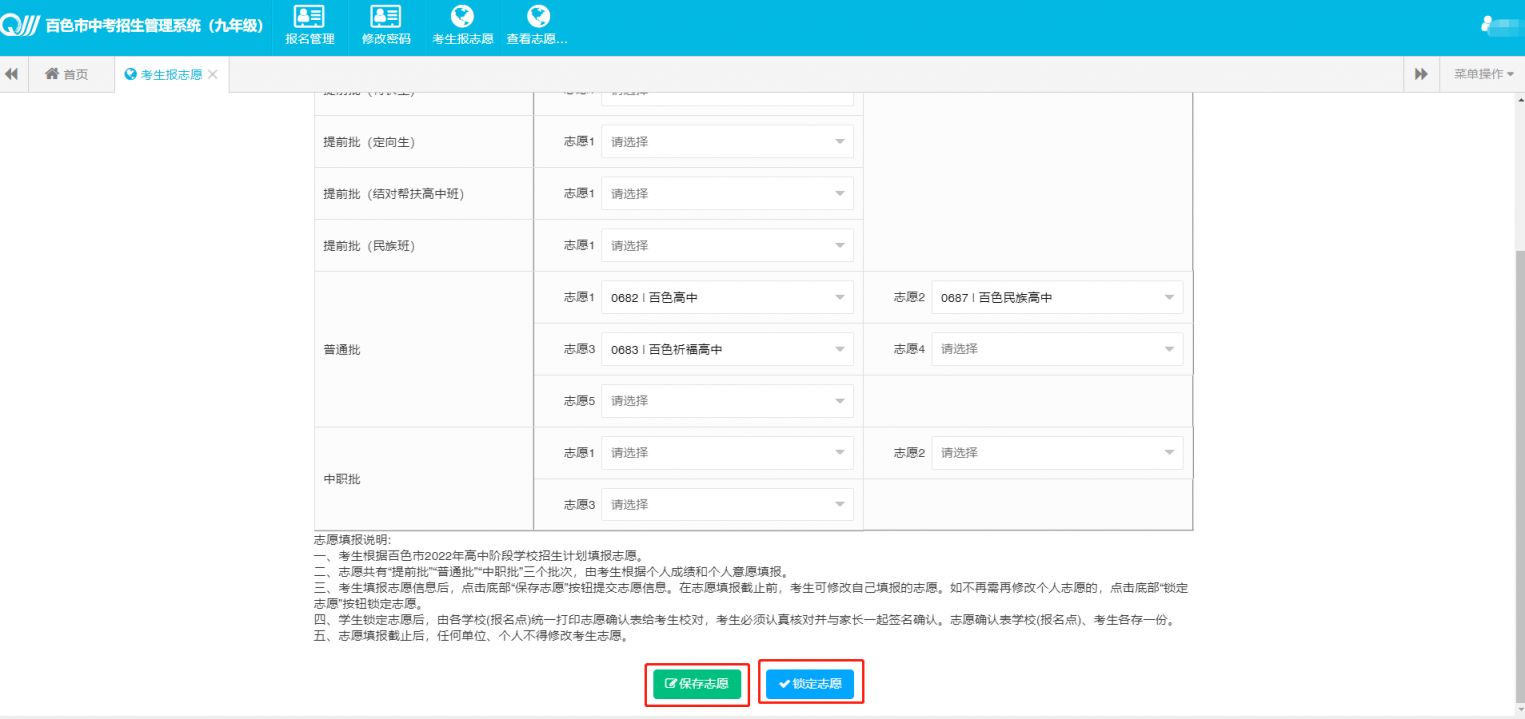Open 中职批 志愿2 dropdown
Screen dimensions: 1525x719
pyautogui.click(x=1057, y=453)
